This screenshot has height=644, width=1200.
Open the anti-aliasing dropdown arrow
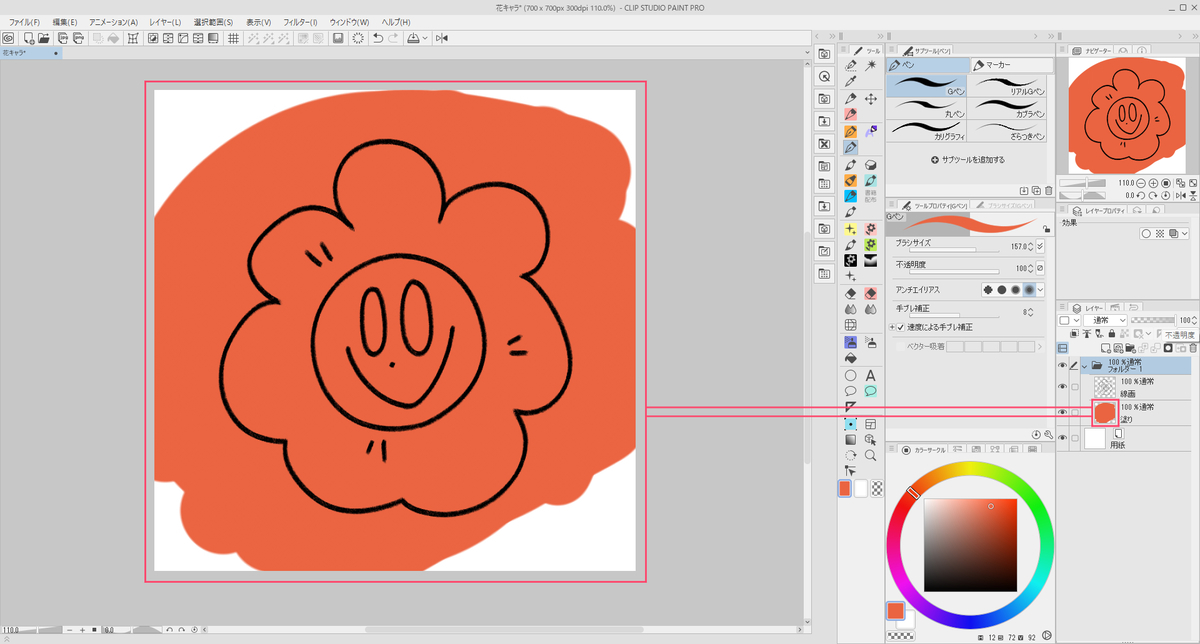pos(1040,289)
